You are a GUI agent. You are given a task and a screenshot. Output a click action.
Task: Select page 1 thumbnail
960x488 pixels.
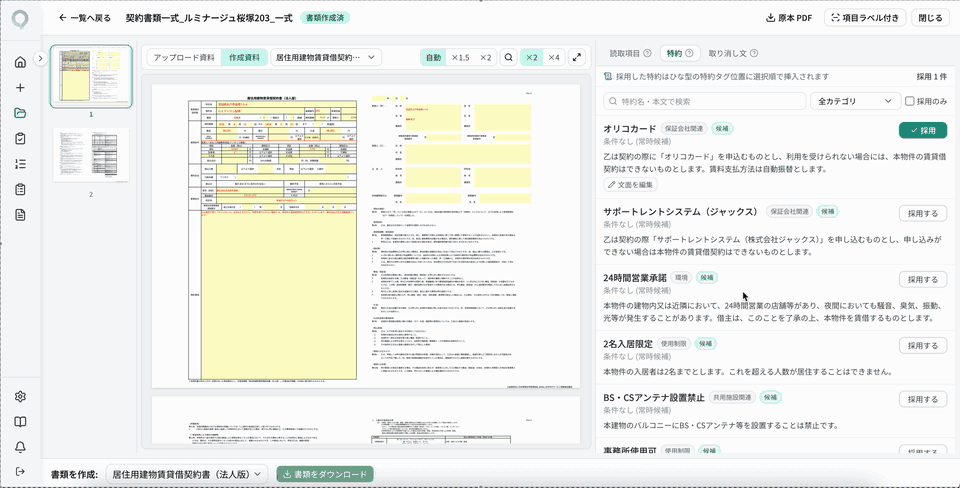click(x=91, y=76)
